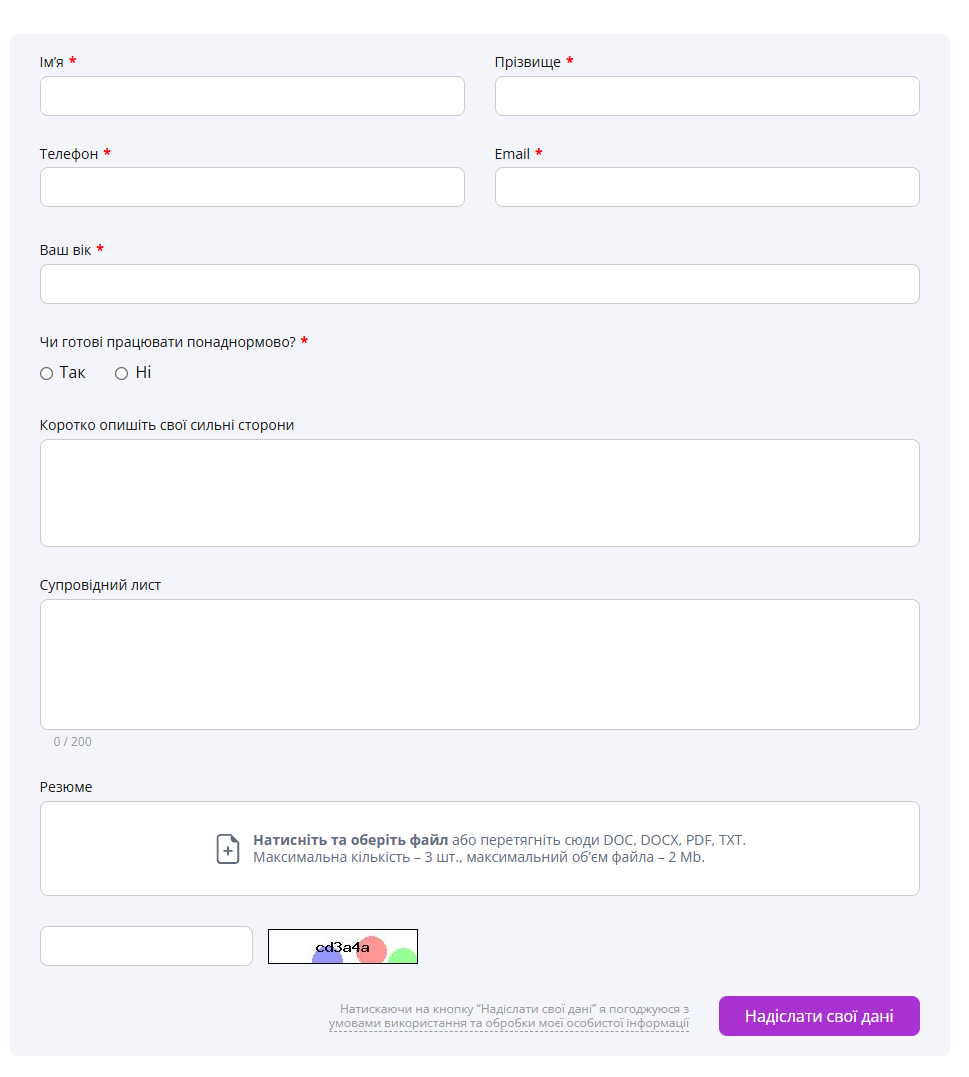Click into the Телефон field

point(252,187)
